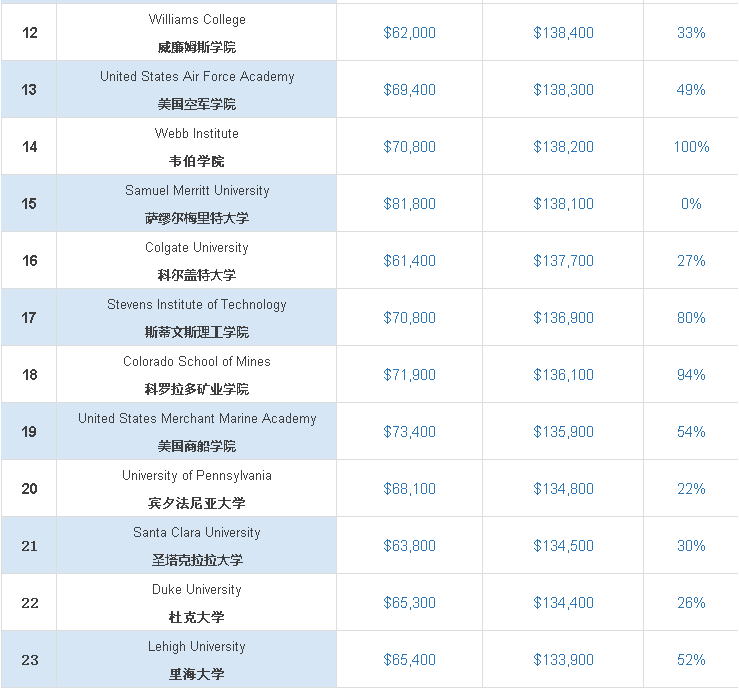Click the $73,400 value
This screenshot has height=688, width=739.
click(x=409, y=432)
